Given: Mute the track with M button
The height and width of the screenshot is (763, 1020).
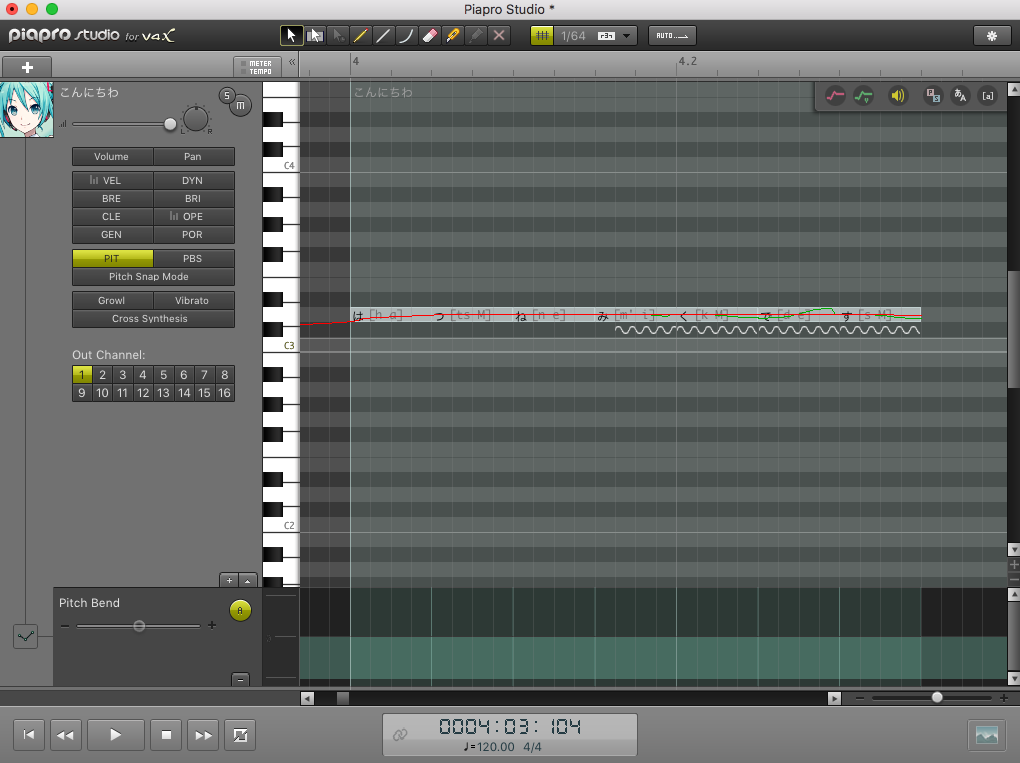Looking at the screenshot, I should click(x=241, y=105).
